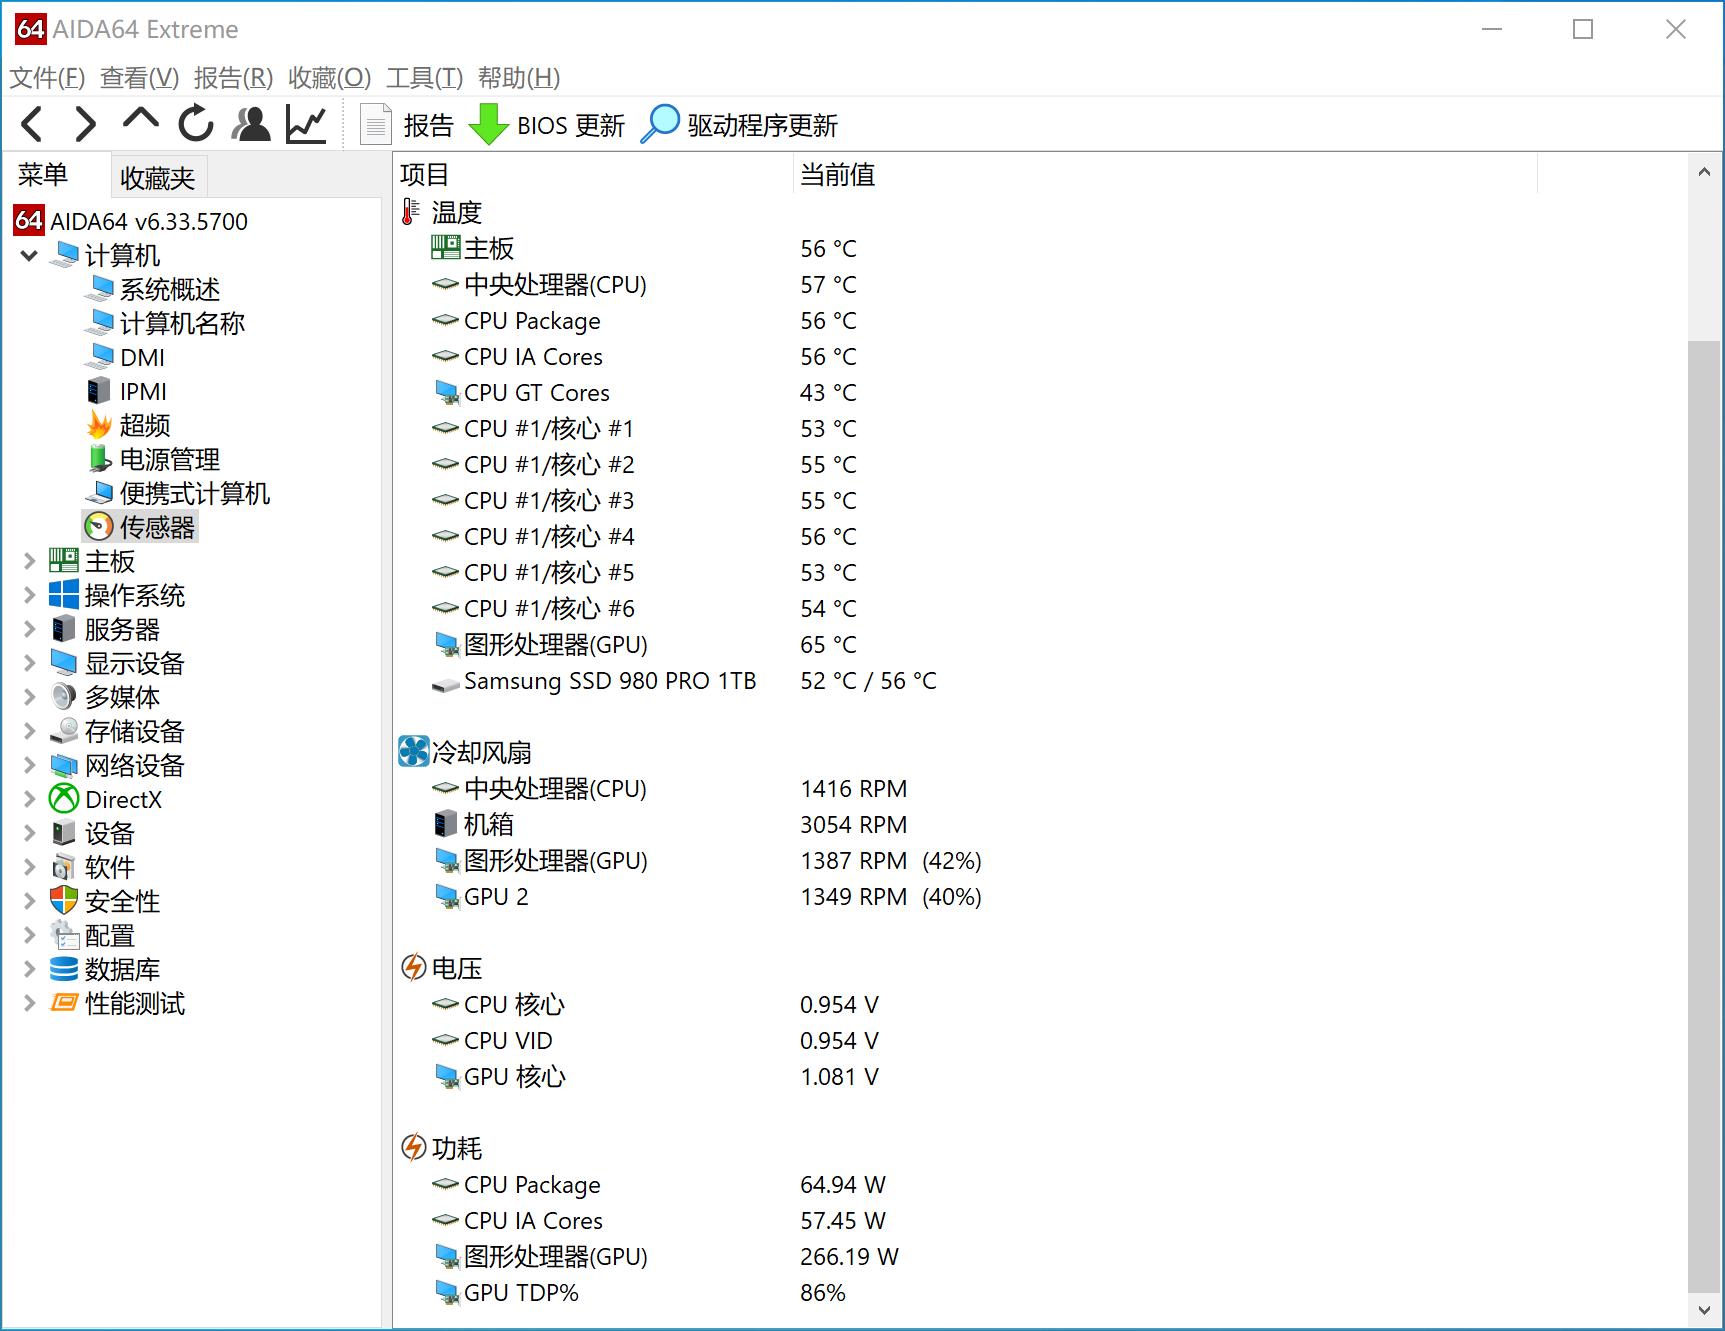Expand the 存储设备 storage section
The width and height of the screenshot is (1725, 1331).
(x=29, y=731)
